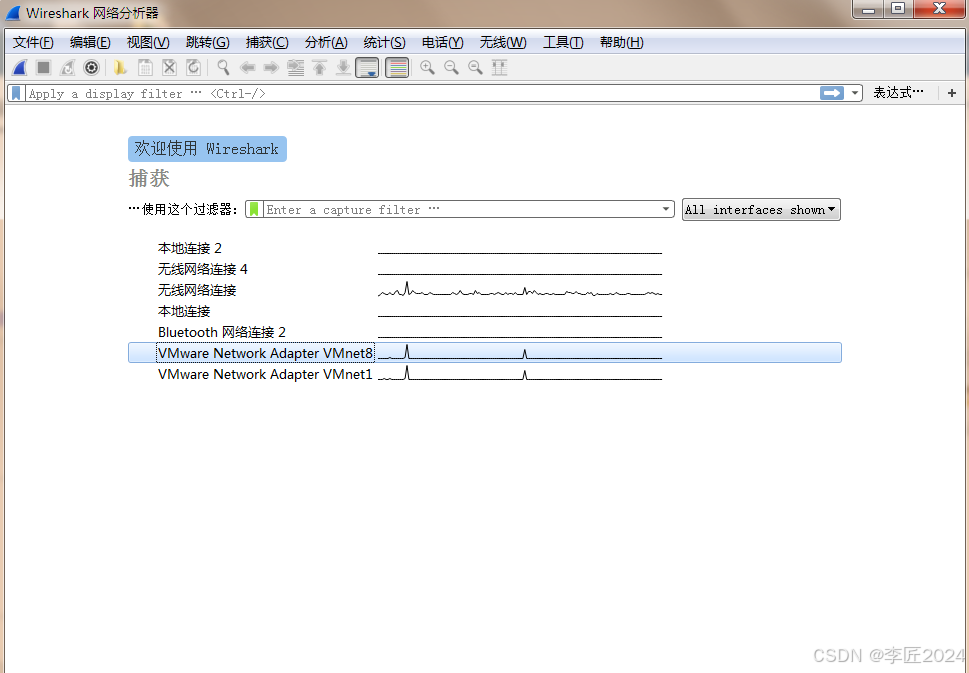Open the 无线(W) menu
The height and width of the screenshot is (673, 969).
click(x=503, y=42)
